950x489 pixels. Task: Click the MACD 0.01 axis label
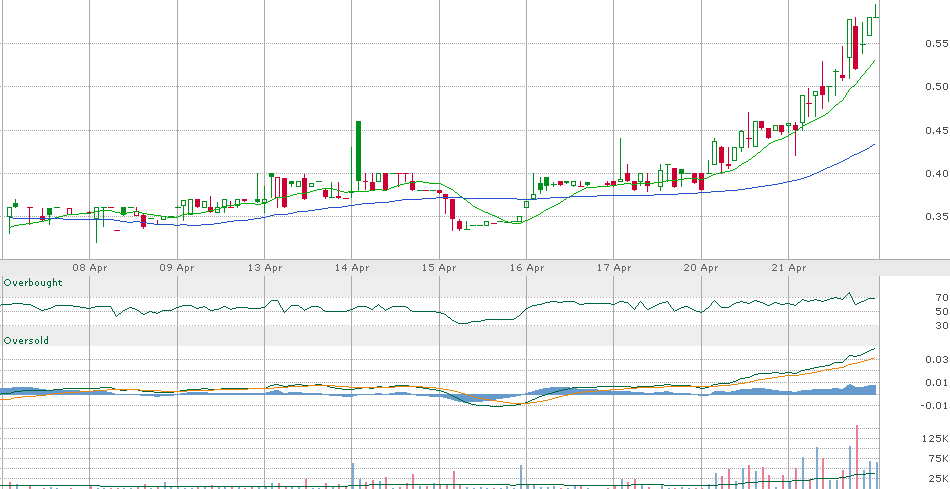tap(937, 382)
